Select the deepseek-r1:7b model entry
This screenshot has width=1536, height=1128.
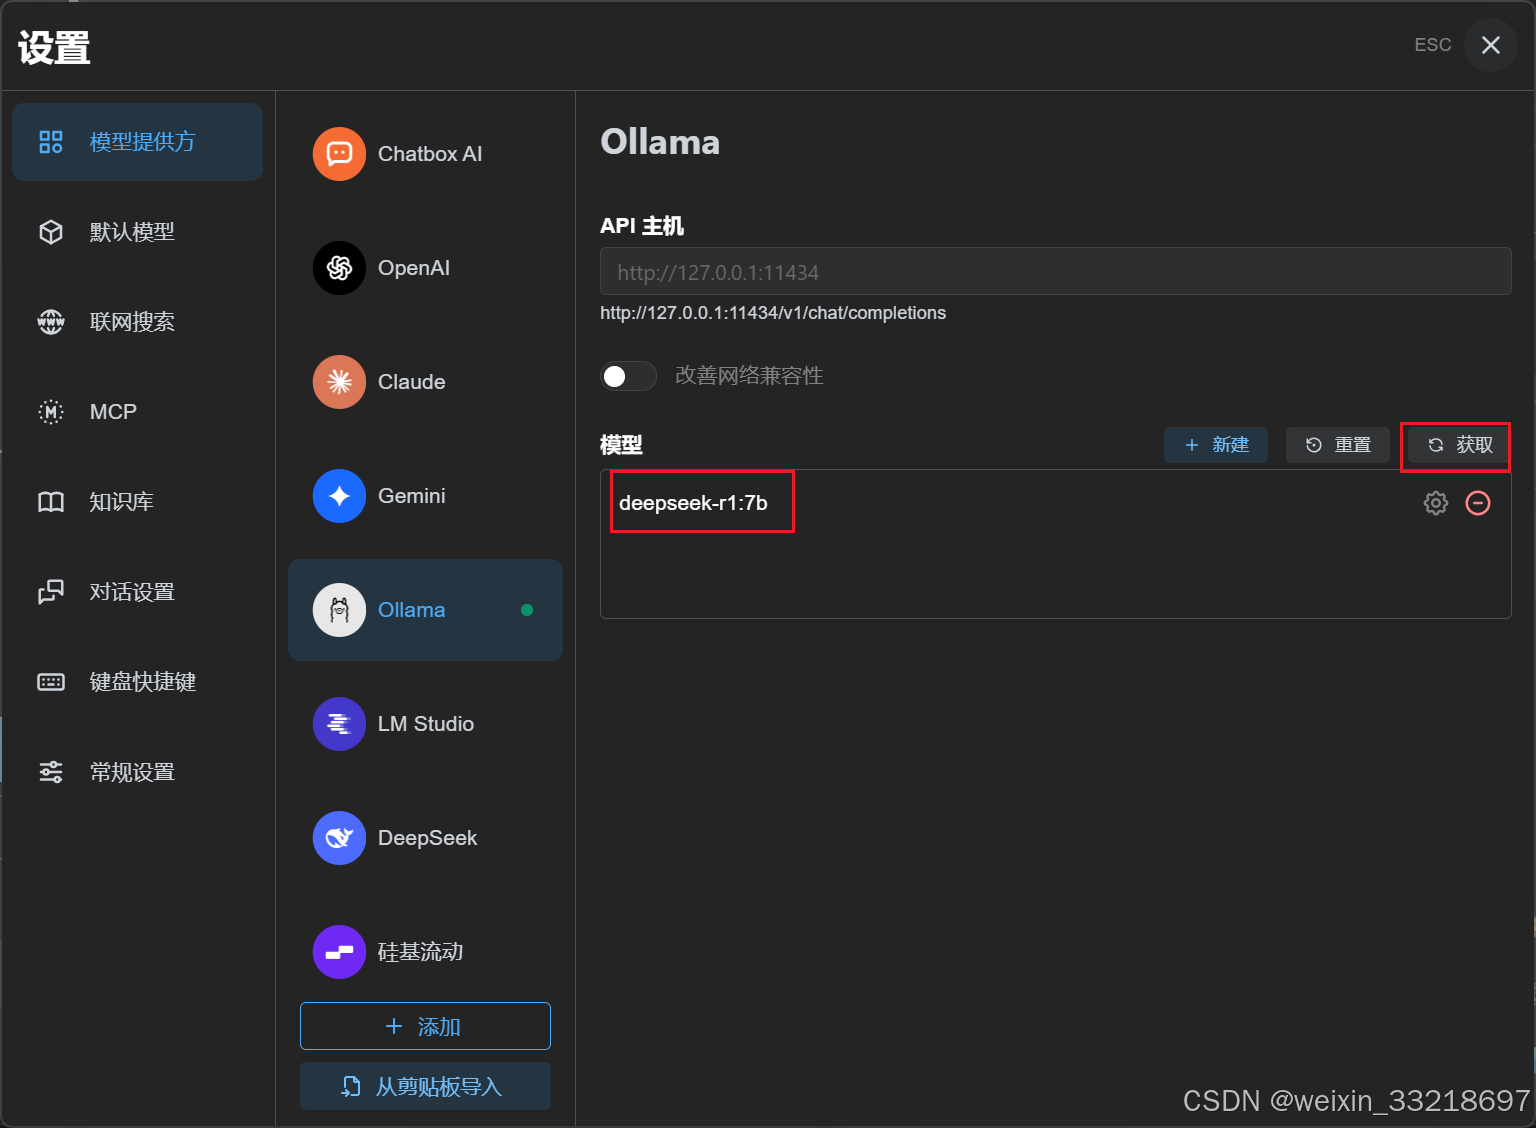(694, 503)
